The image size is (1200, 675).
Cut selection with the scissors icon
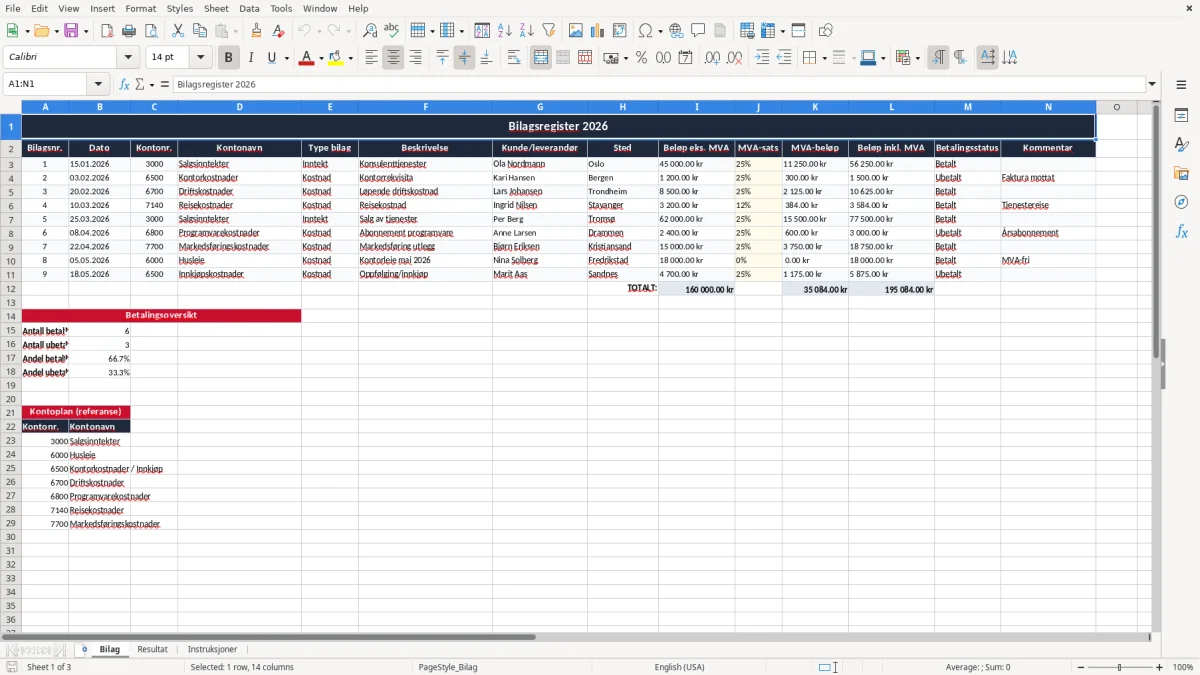click(177, 31)
